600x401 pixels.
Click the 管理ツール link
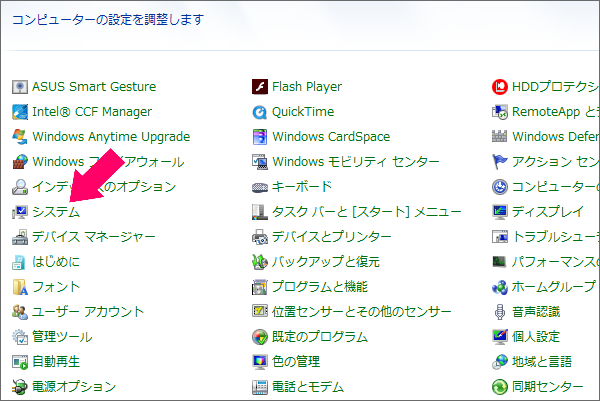(62, 337)
